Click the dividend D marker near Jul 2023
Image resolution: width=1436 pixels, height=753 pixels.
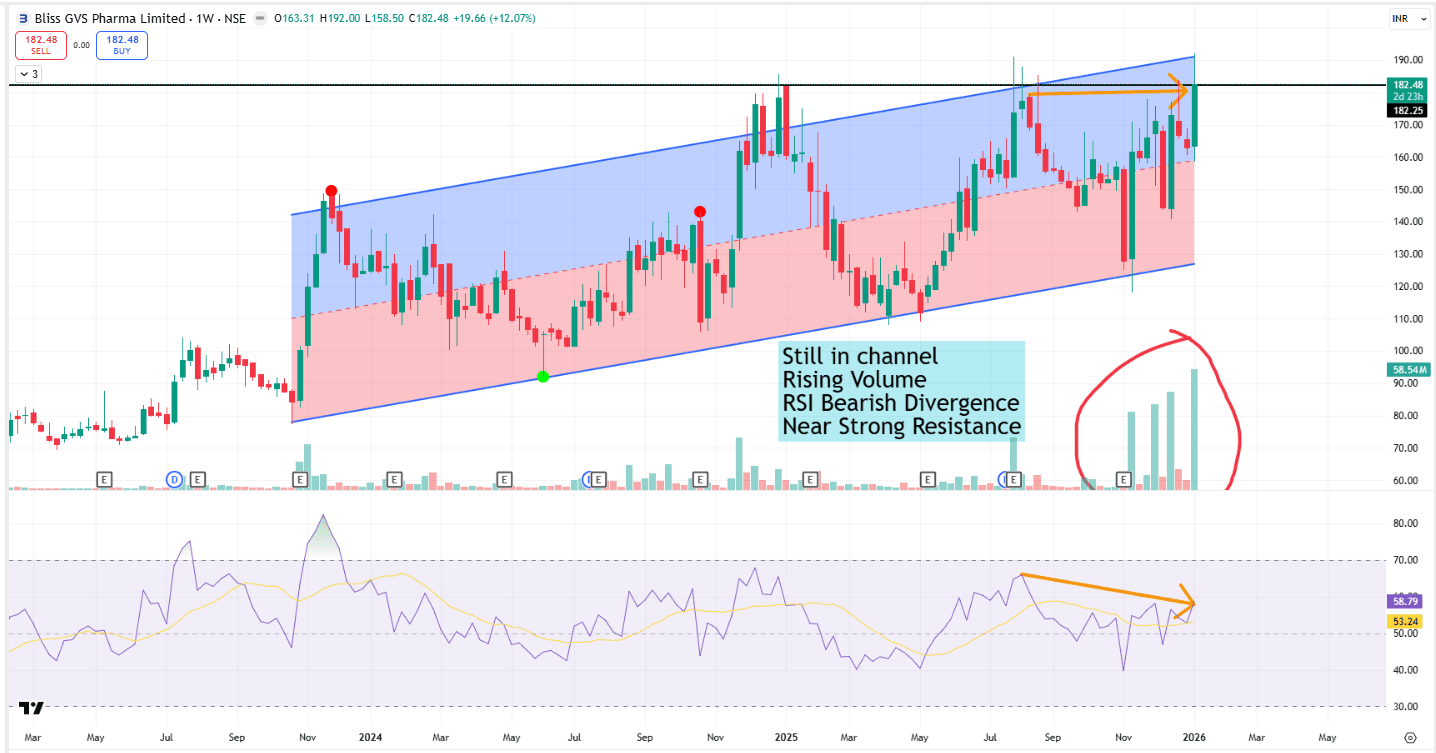[x=176, y=480]
